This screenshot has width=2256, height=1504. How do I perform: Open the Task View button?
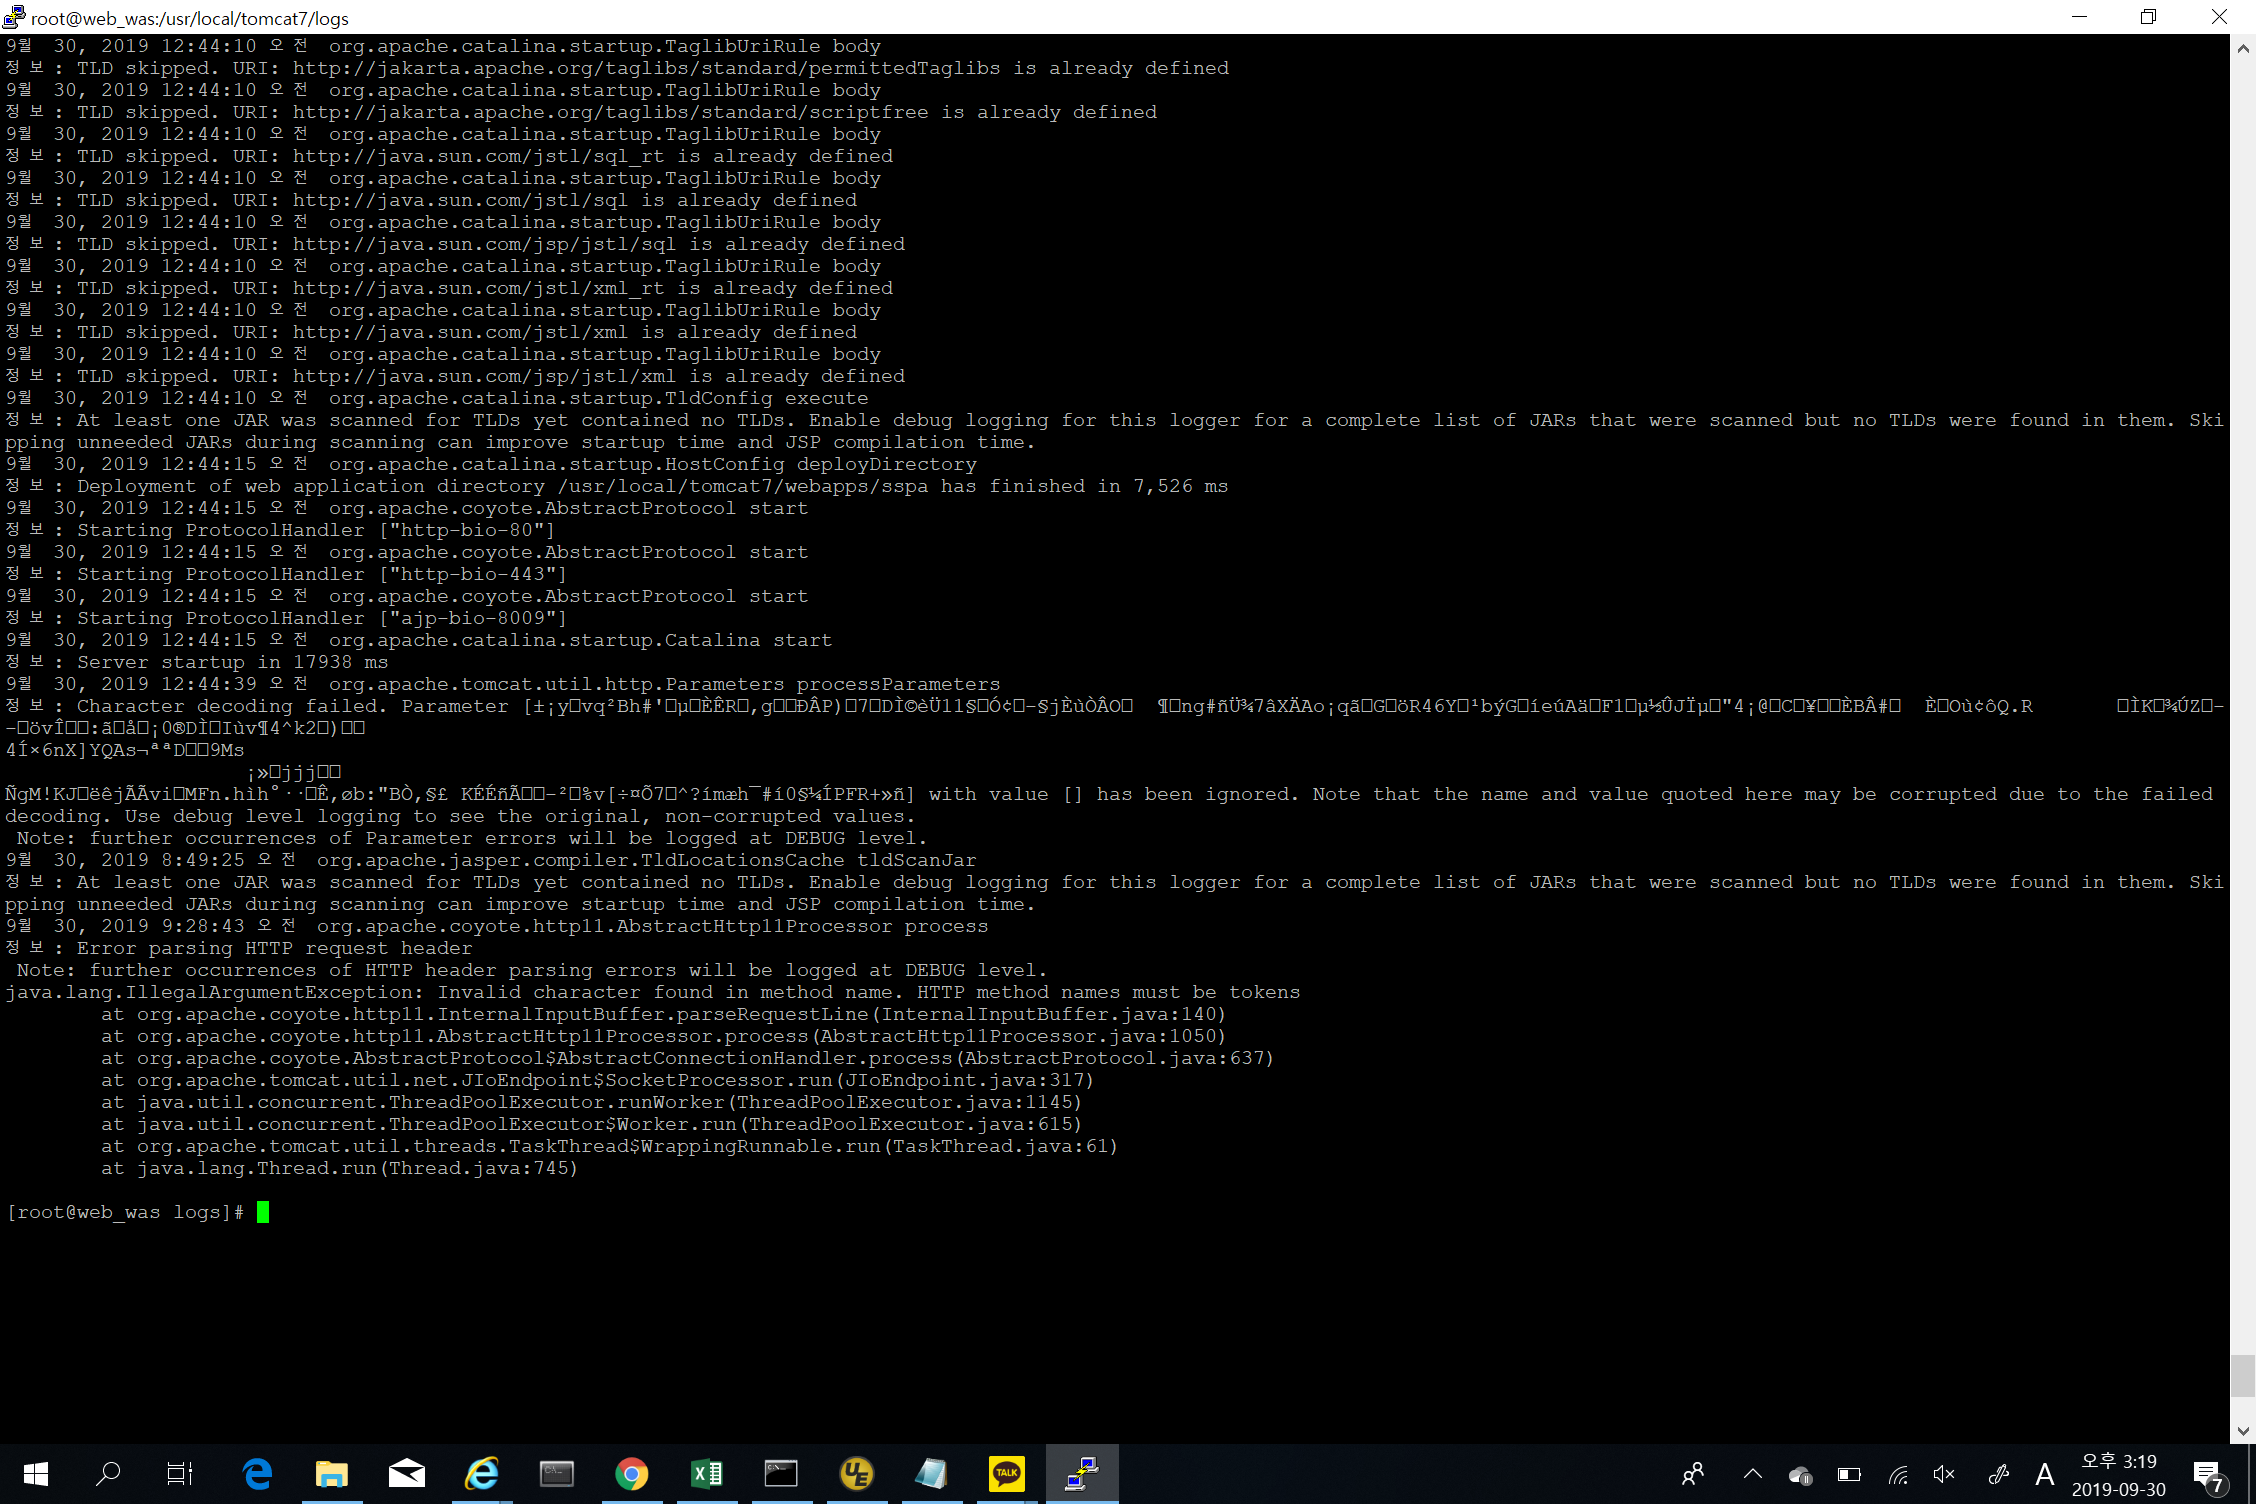coord(180,1473)
